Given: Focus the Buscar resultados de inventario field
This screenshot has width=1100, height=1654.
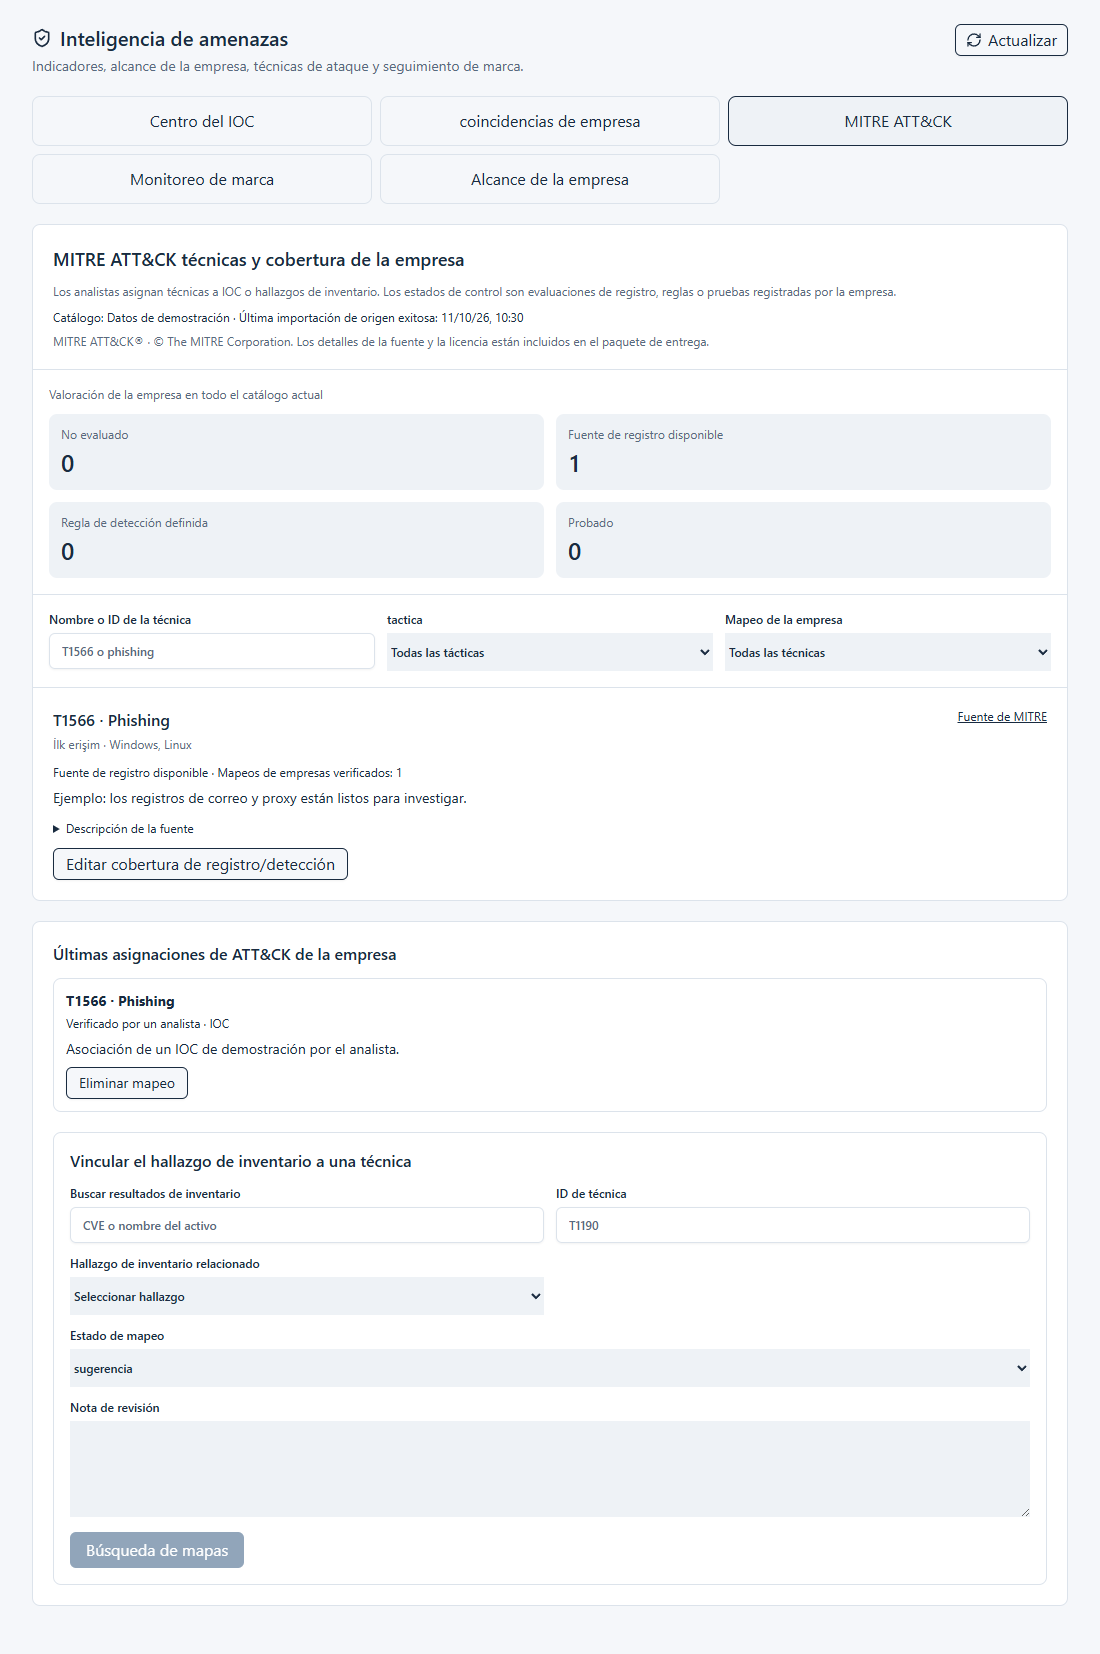Looking at the screenshot, I should [307, 1225].
